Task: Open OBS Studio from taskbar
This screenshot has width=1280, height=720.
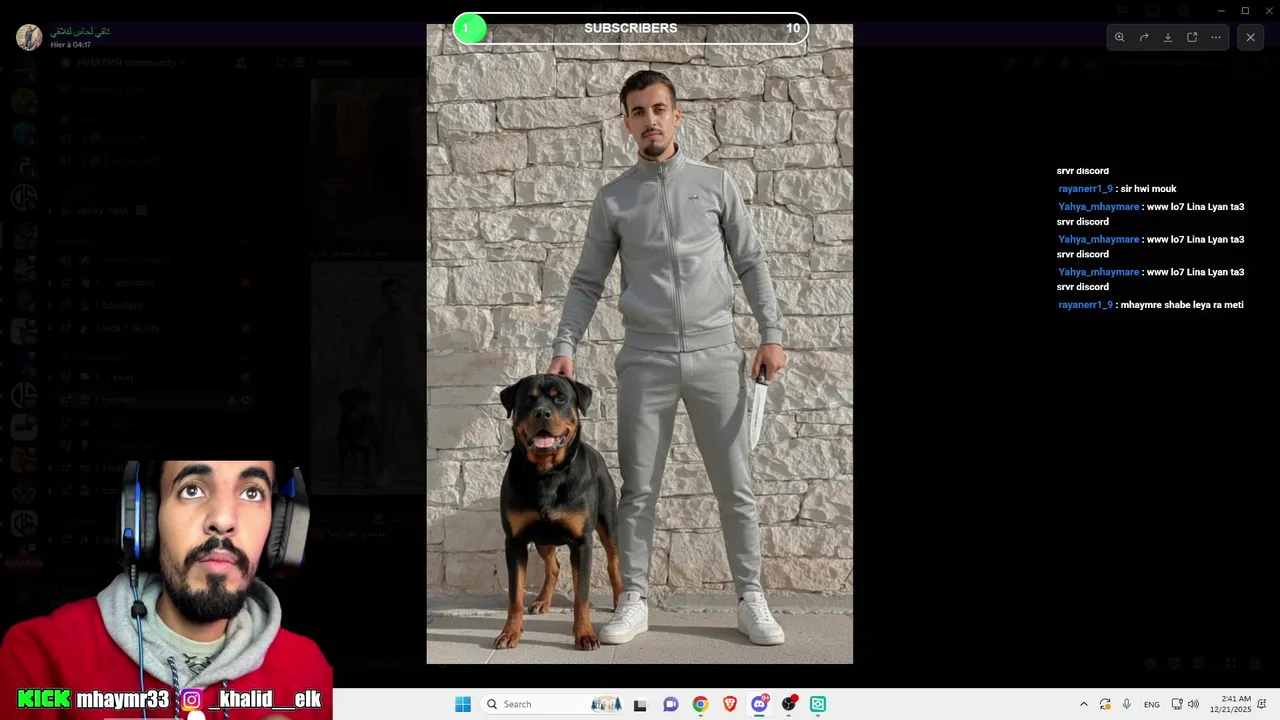Action: [x=789, y=704]
